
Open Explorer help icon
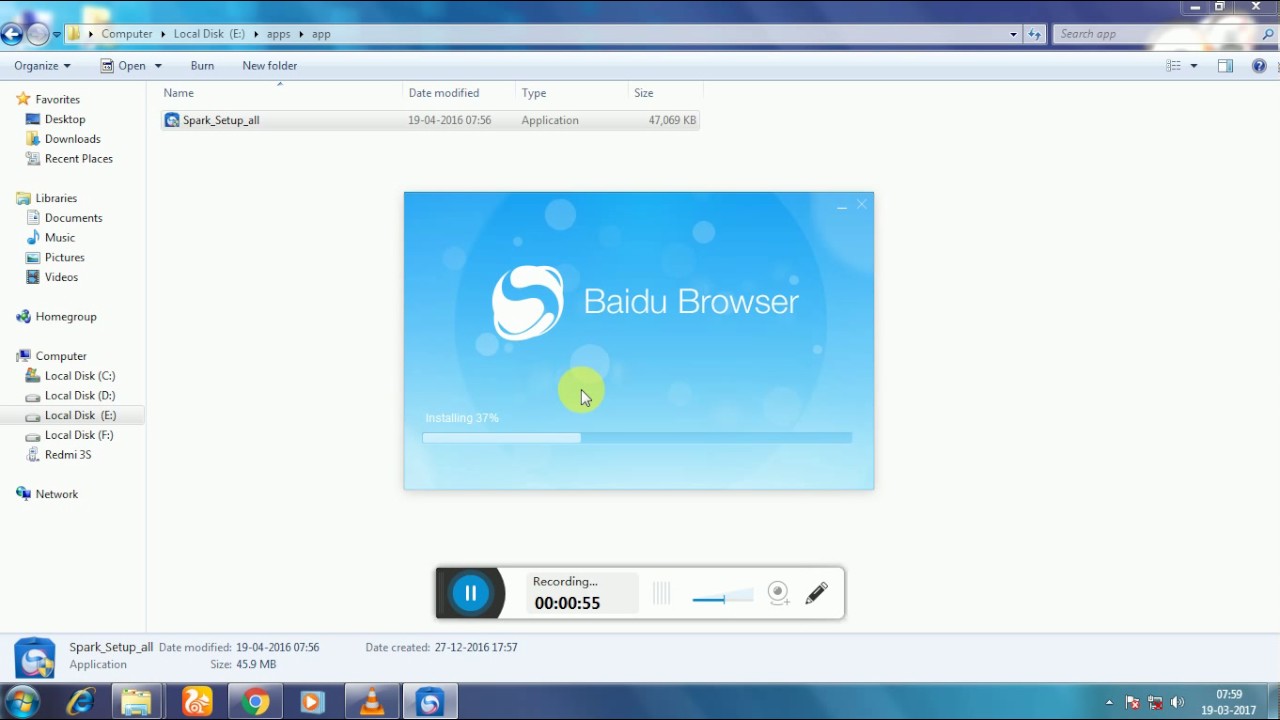pyautogui.click(x=1259, y=66)
